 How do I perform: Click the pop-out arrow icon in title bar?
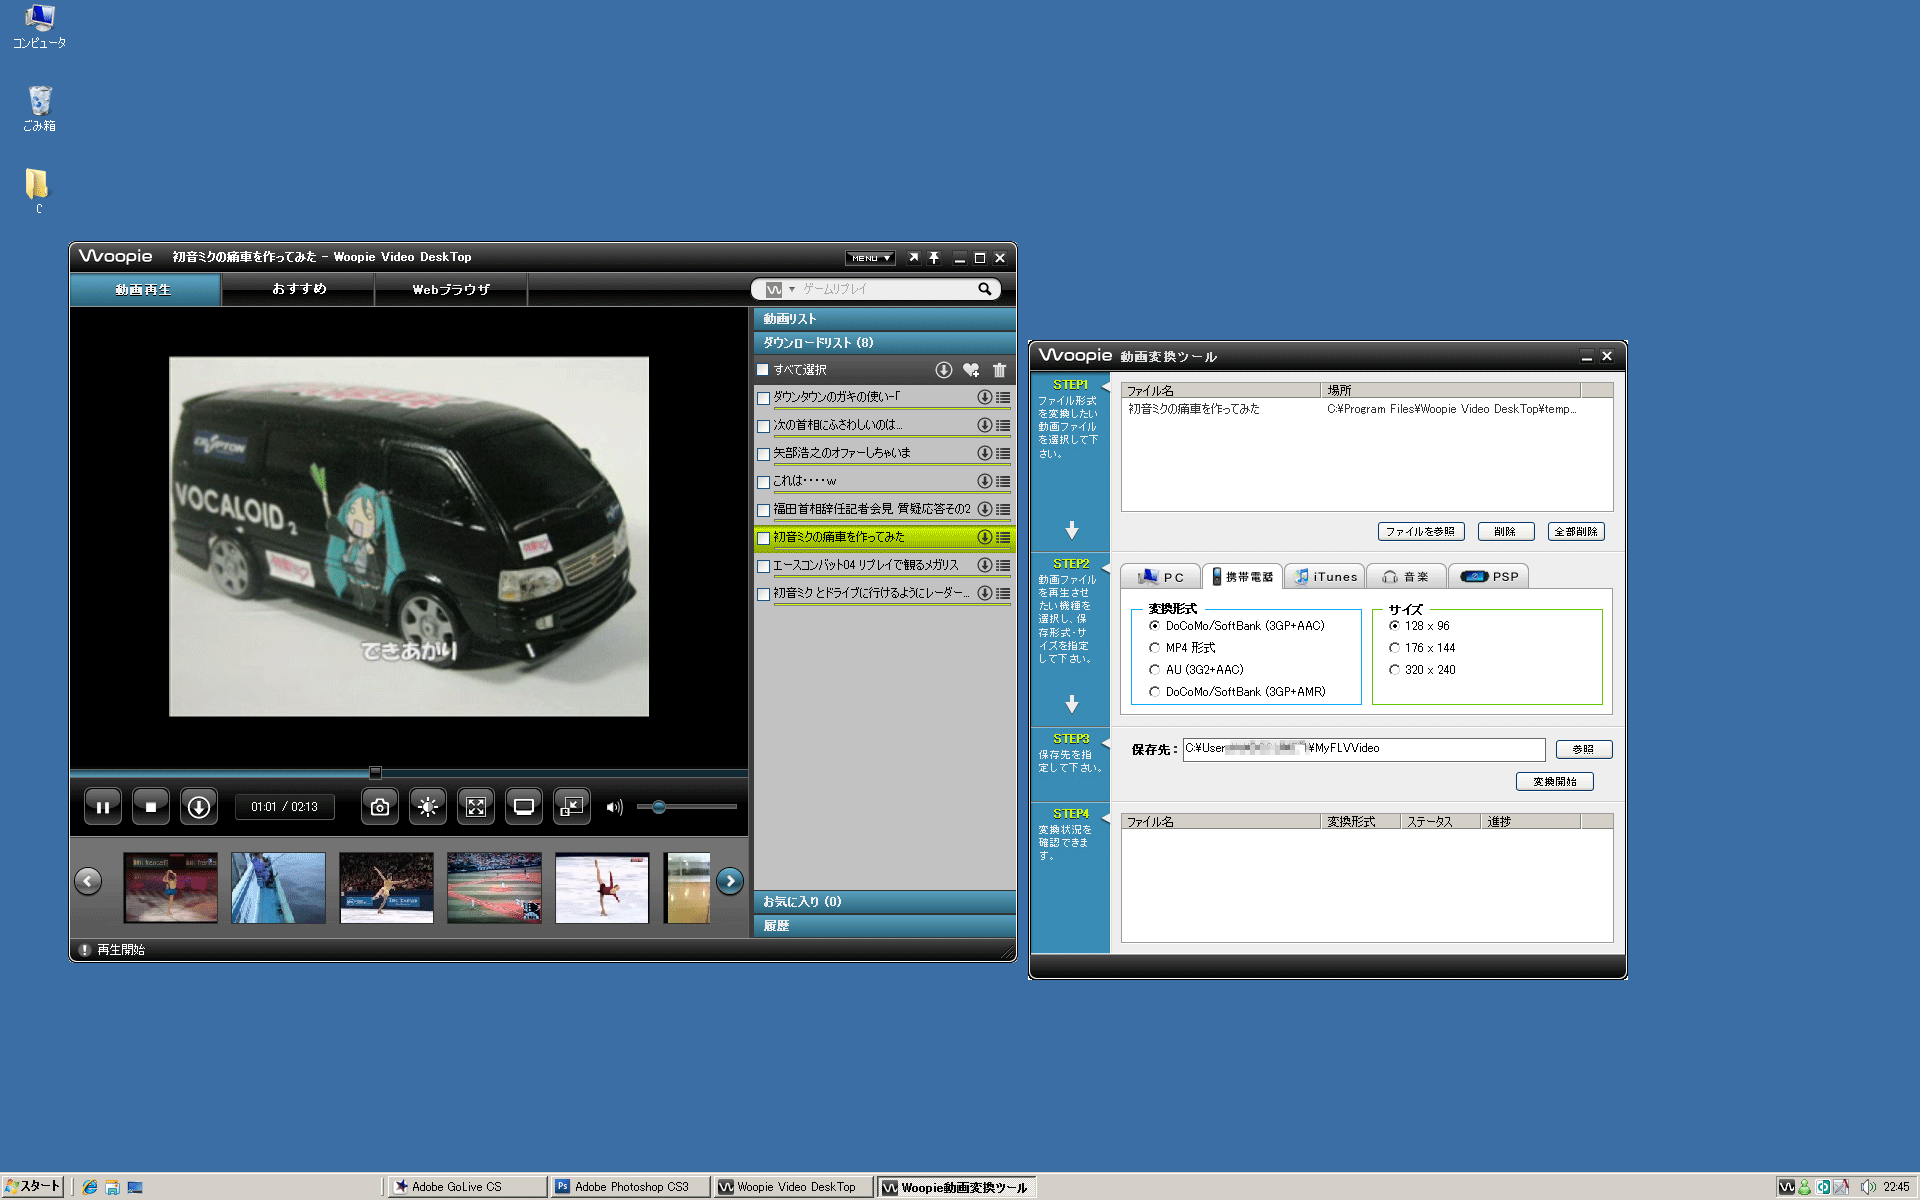913,258
